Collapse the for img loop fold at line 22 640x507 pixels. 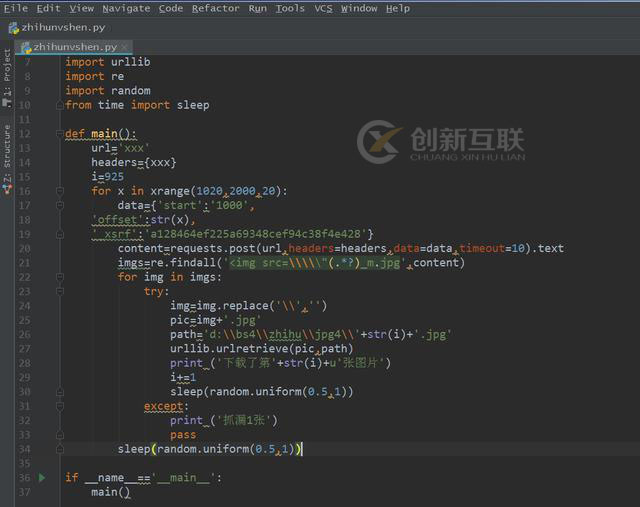pos(60,277)
